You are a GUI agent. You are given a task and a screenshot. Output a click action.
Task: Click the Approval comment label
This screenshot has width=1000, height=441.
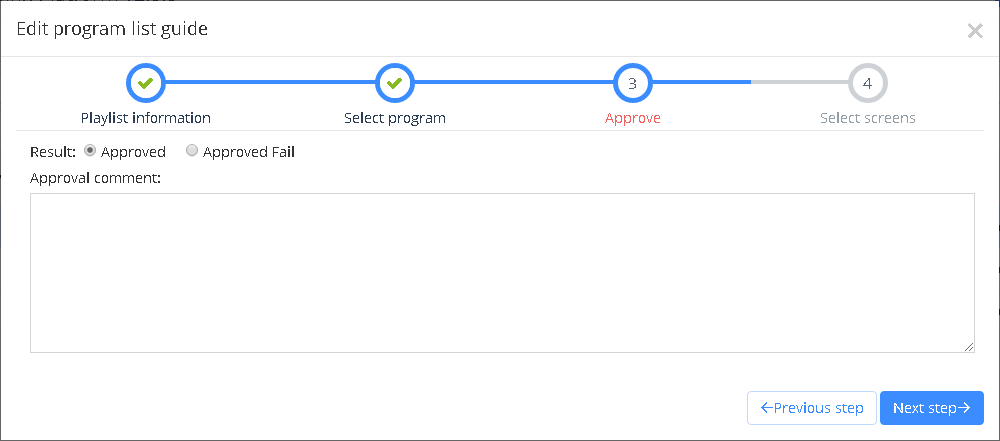point(95,178)
